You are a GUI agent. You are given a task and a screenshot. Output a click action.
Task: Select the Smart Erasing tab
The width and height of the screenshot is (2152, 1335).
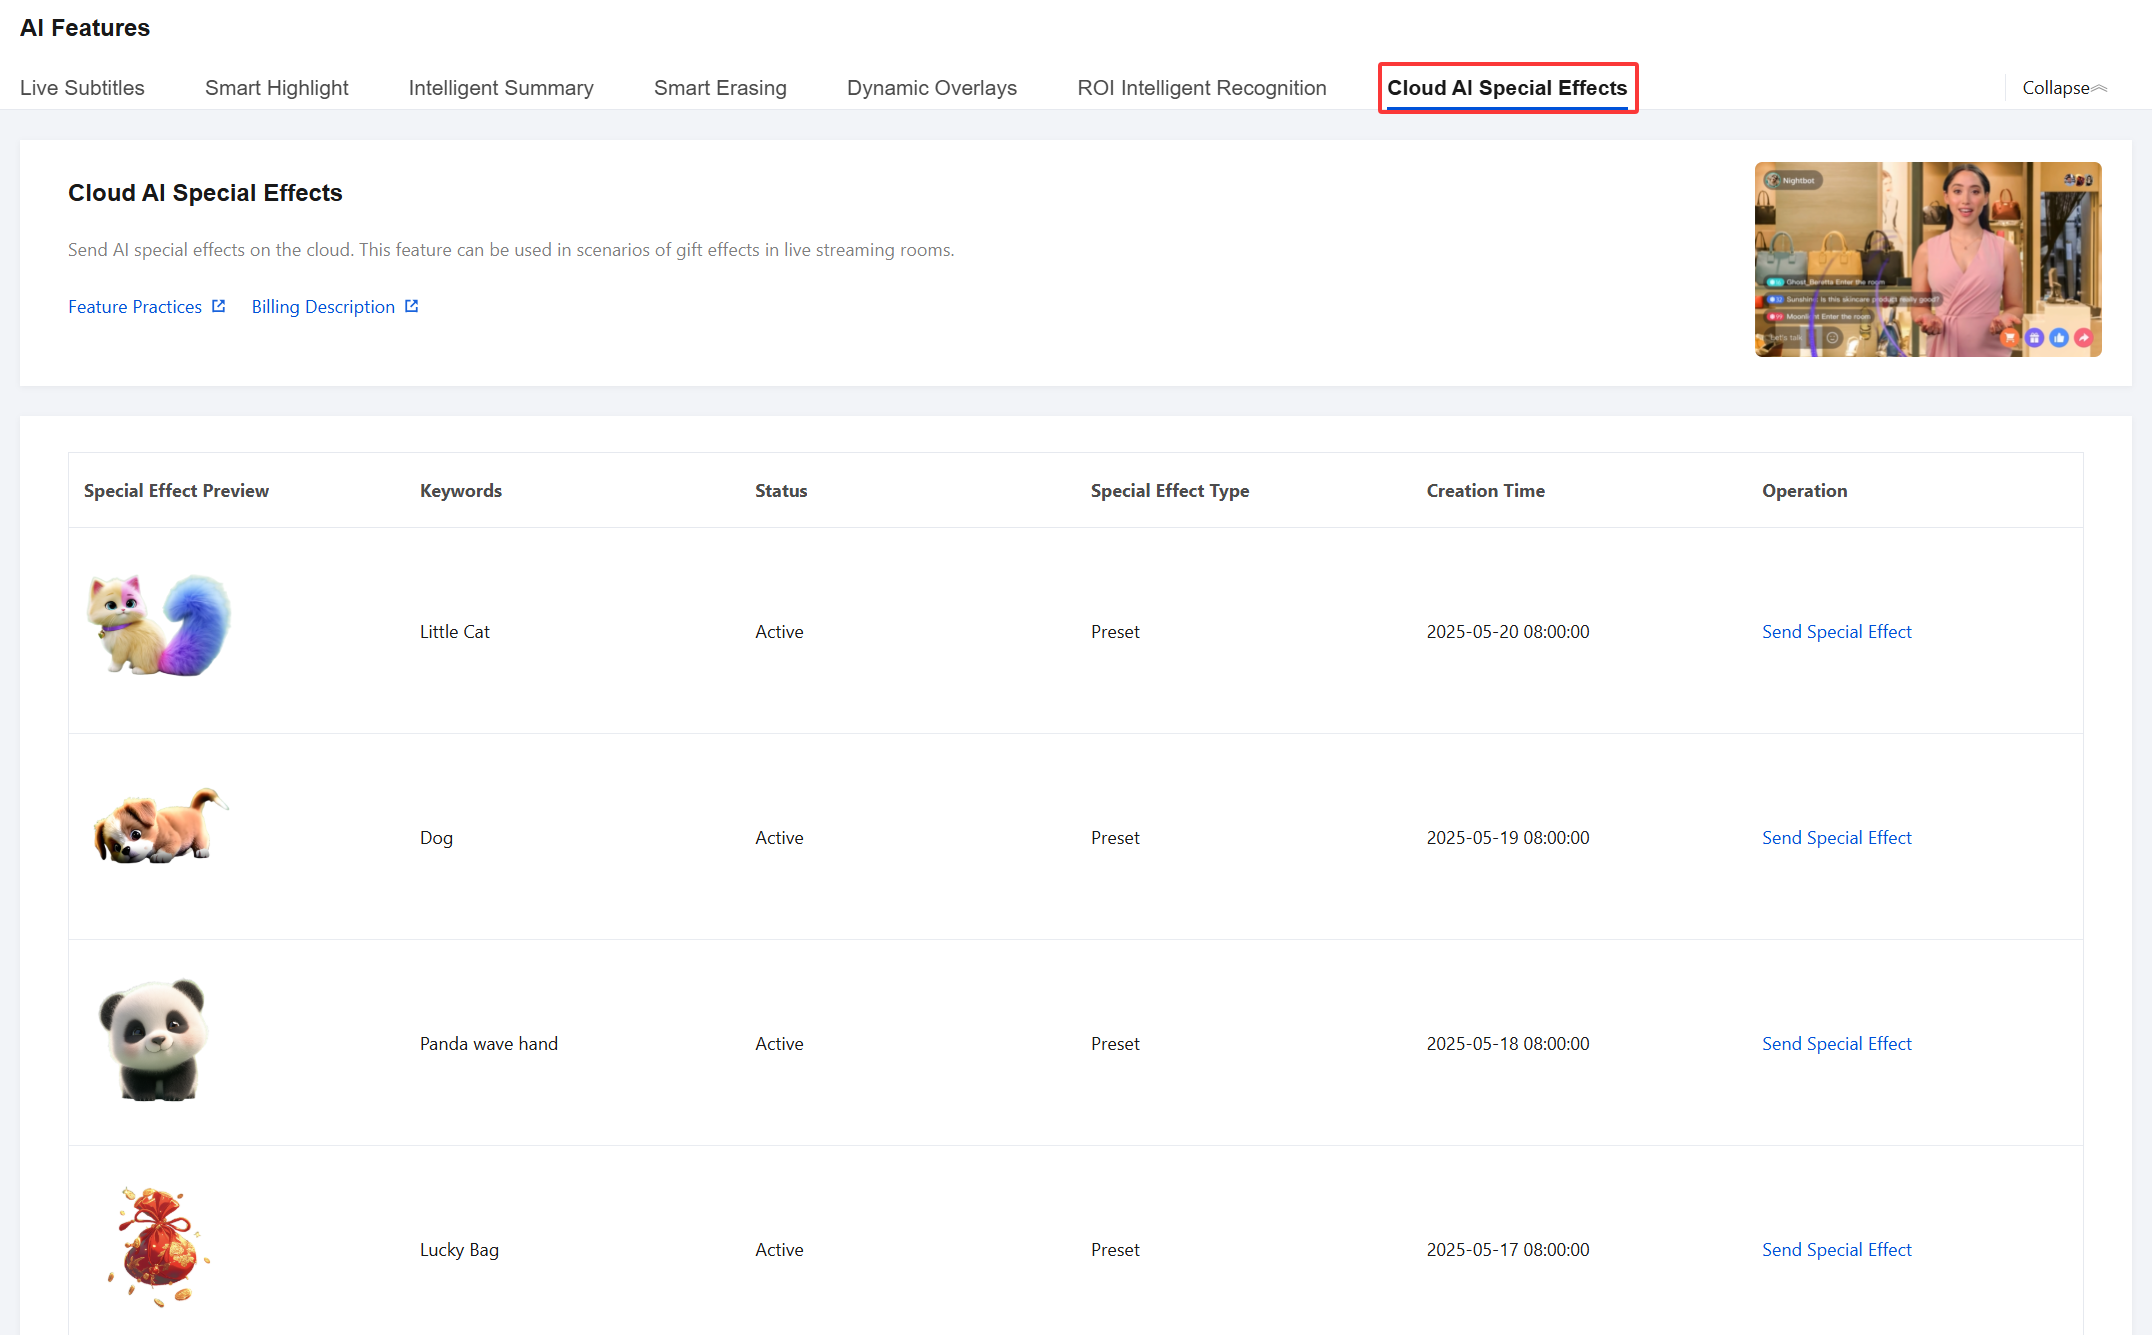click(720, 88)
